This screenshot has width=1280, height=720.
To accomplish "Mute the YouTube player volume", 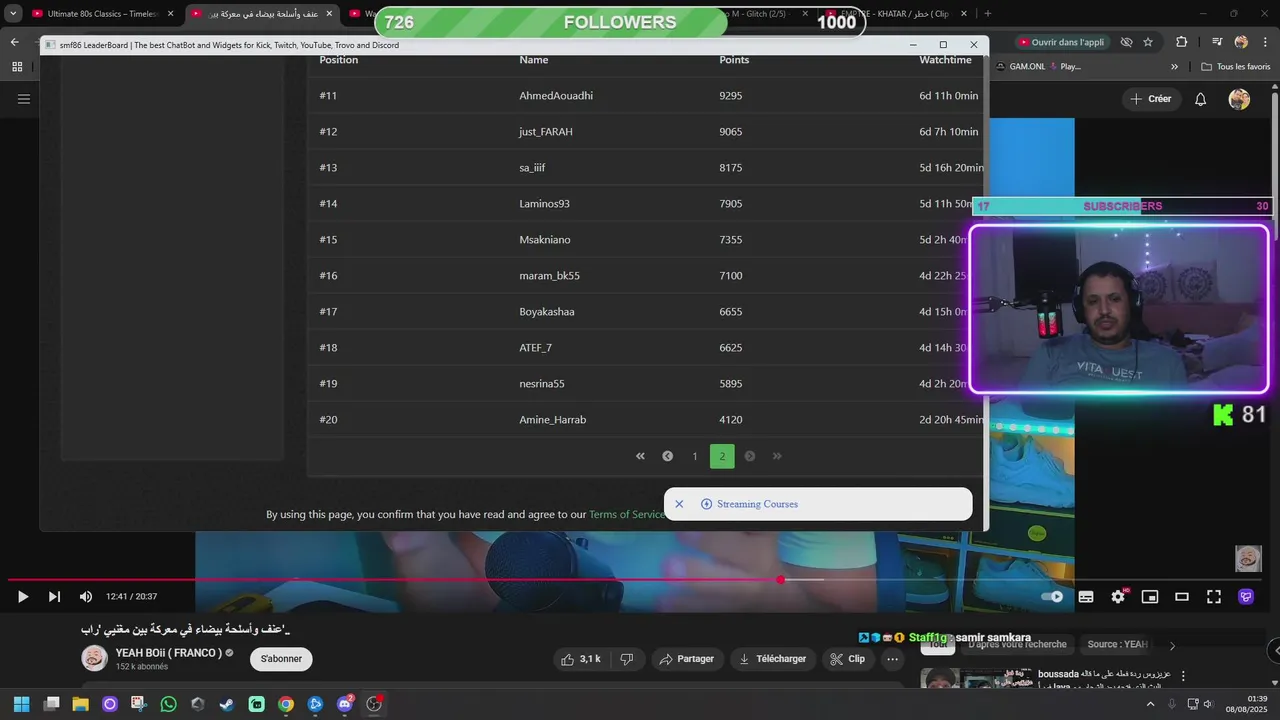I will (86, 597).
